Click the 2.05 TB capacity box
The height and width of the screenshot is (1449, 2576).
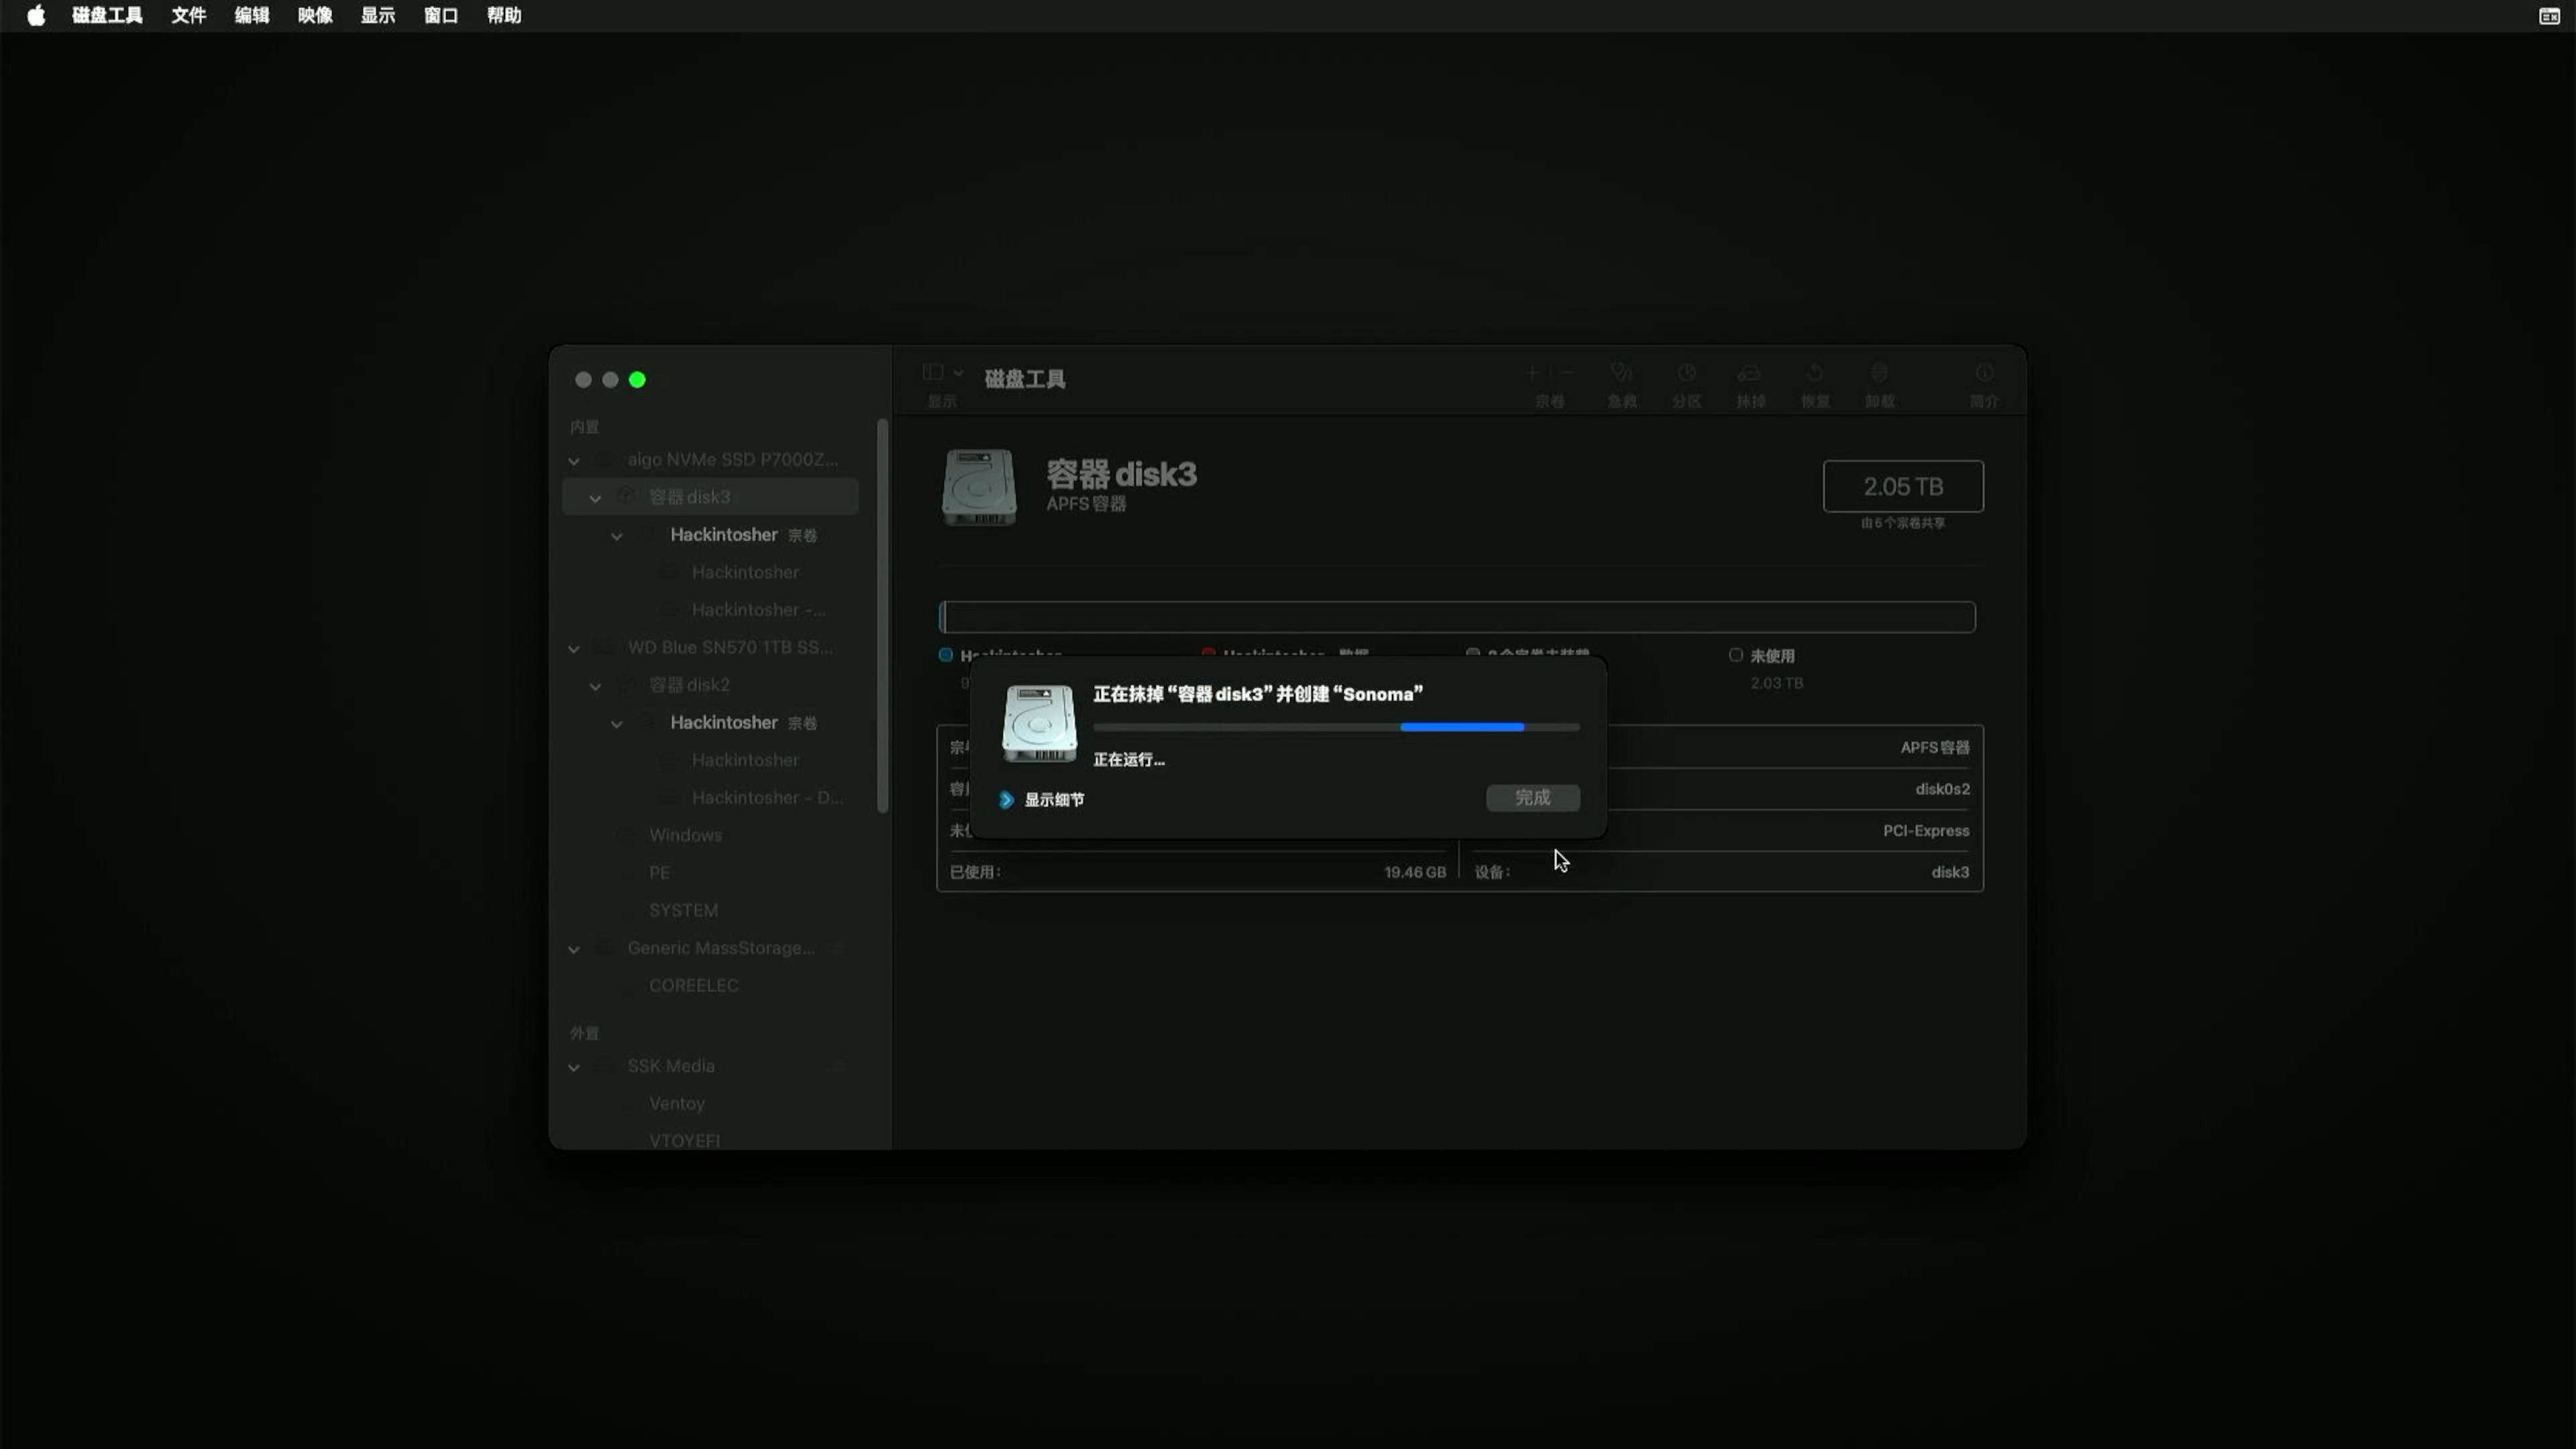(x=1903, y=486)
